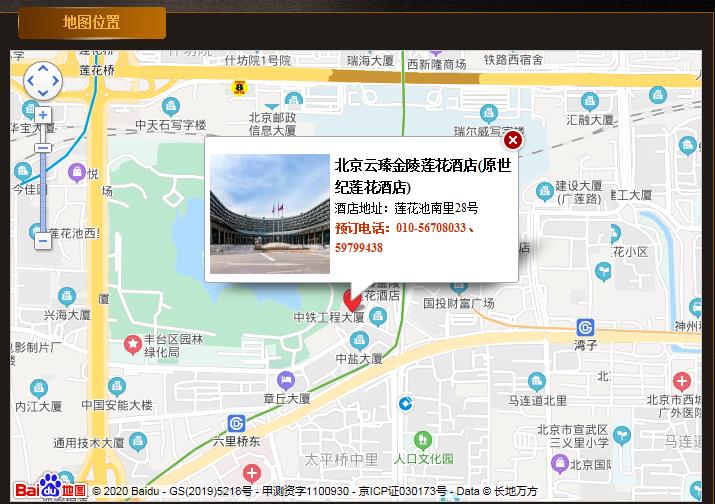Click the 中天石写字楼 building icon

point(171,107)
